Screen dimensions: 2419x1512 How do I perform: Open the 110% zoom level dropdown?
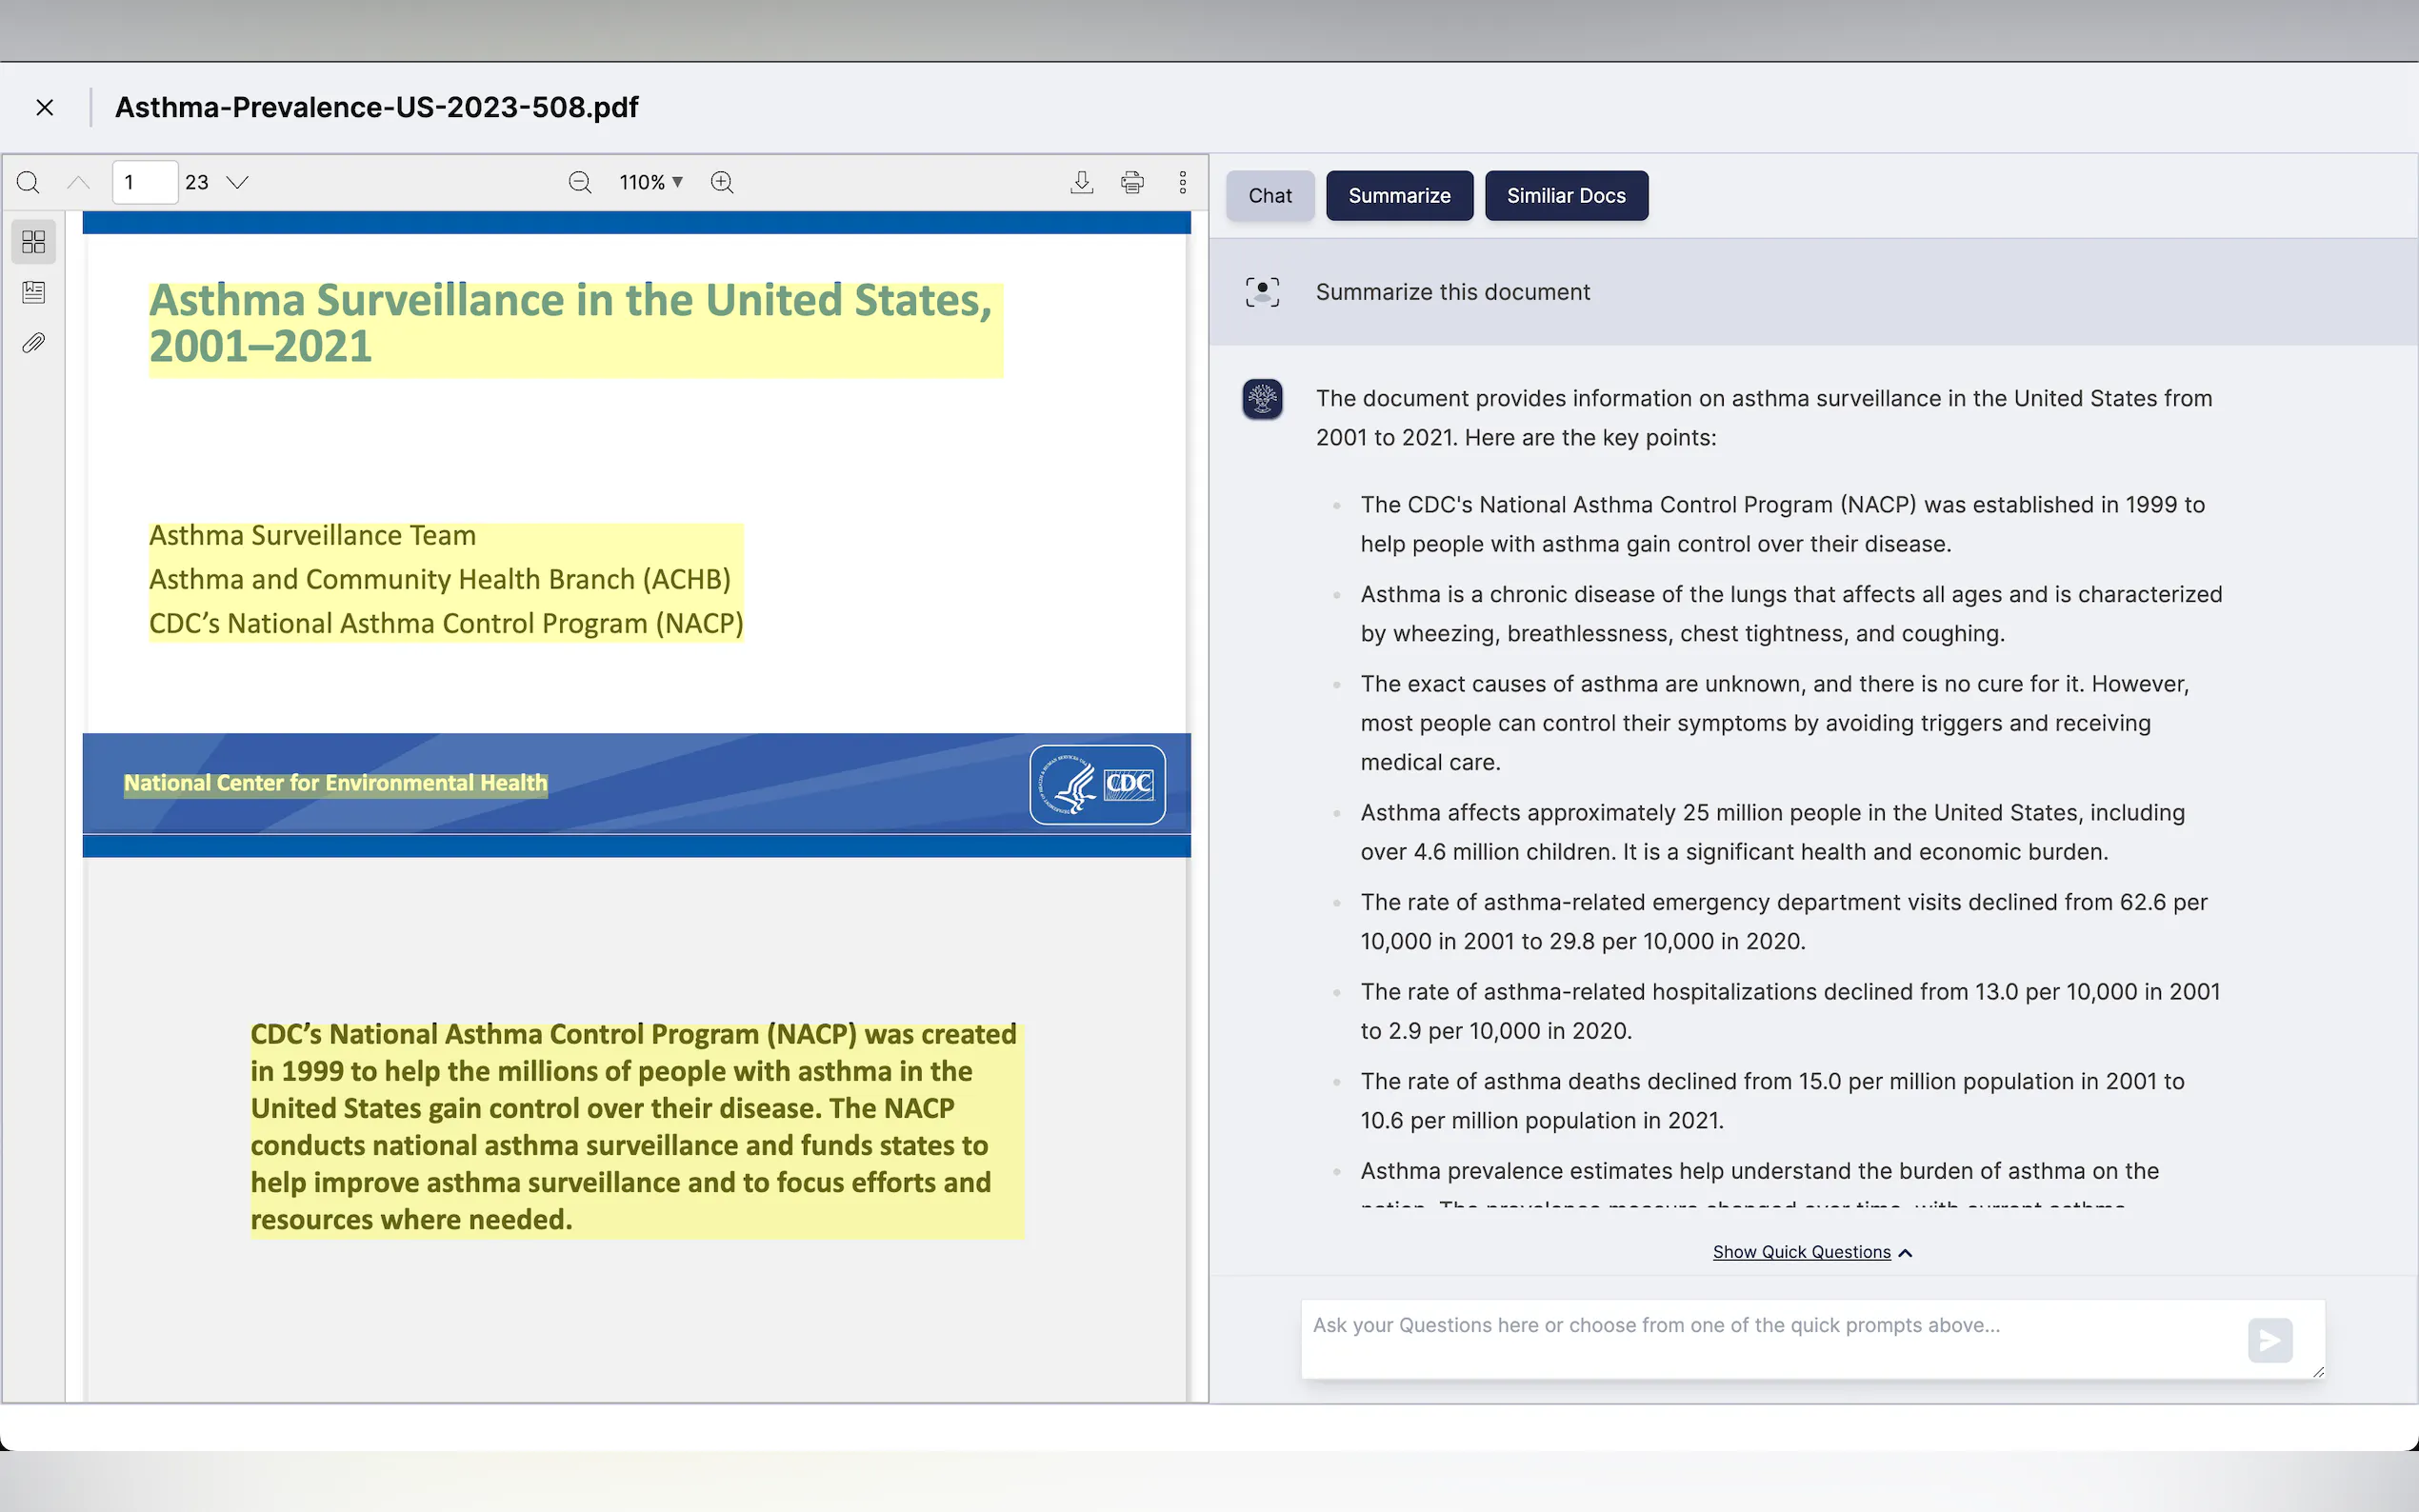click(x=651, y=182)
